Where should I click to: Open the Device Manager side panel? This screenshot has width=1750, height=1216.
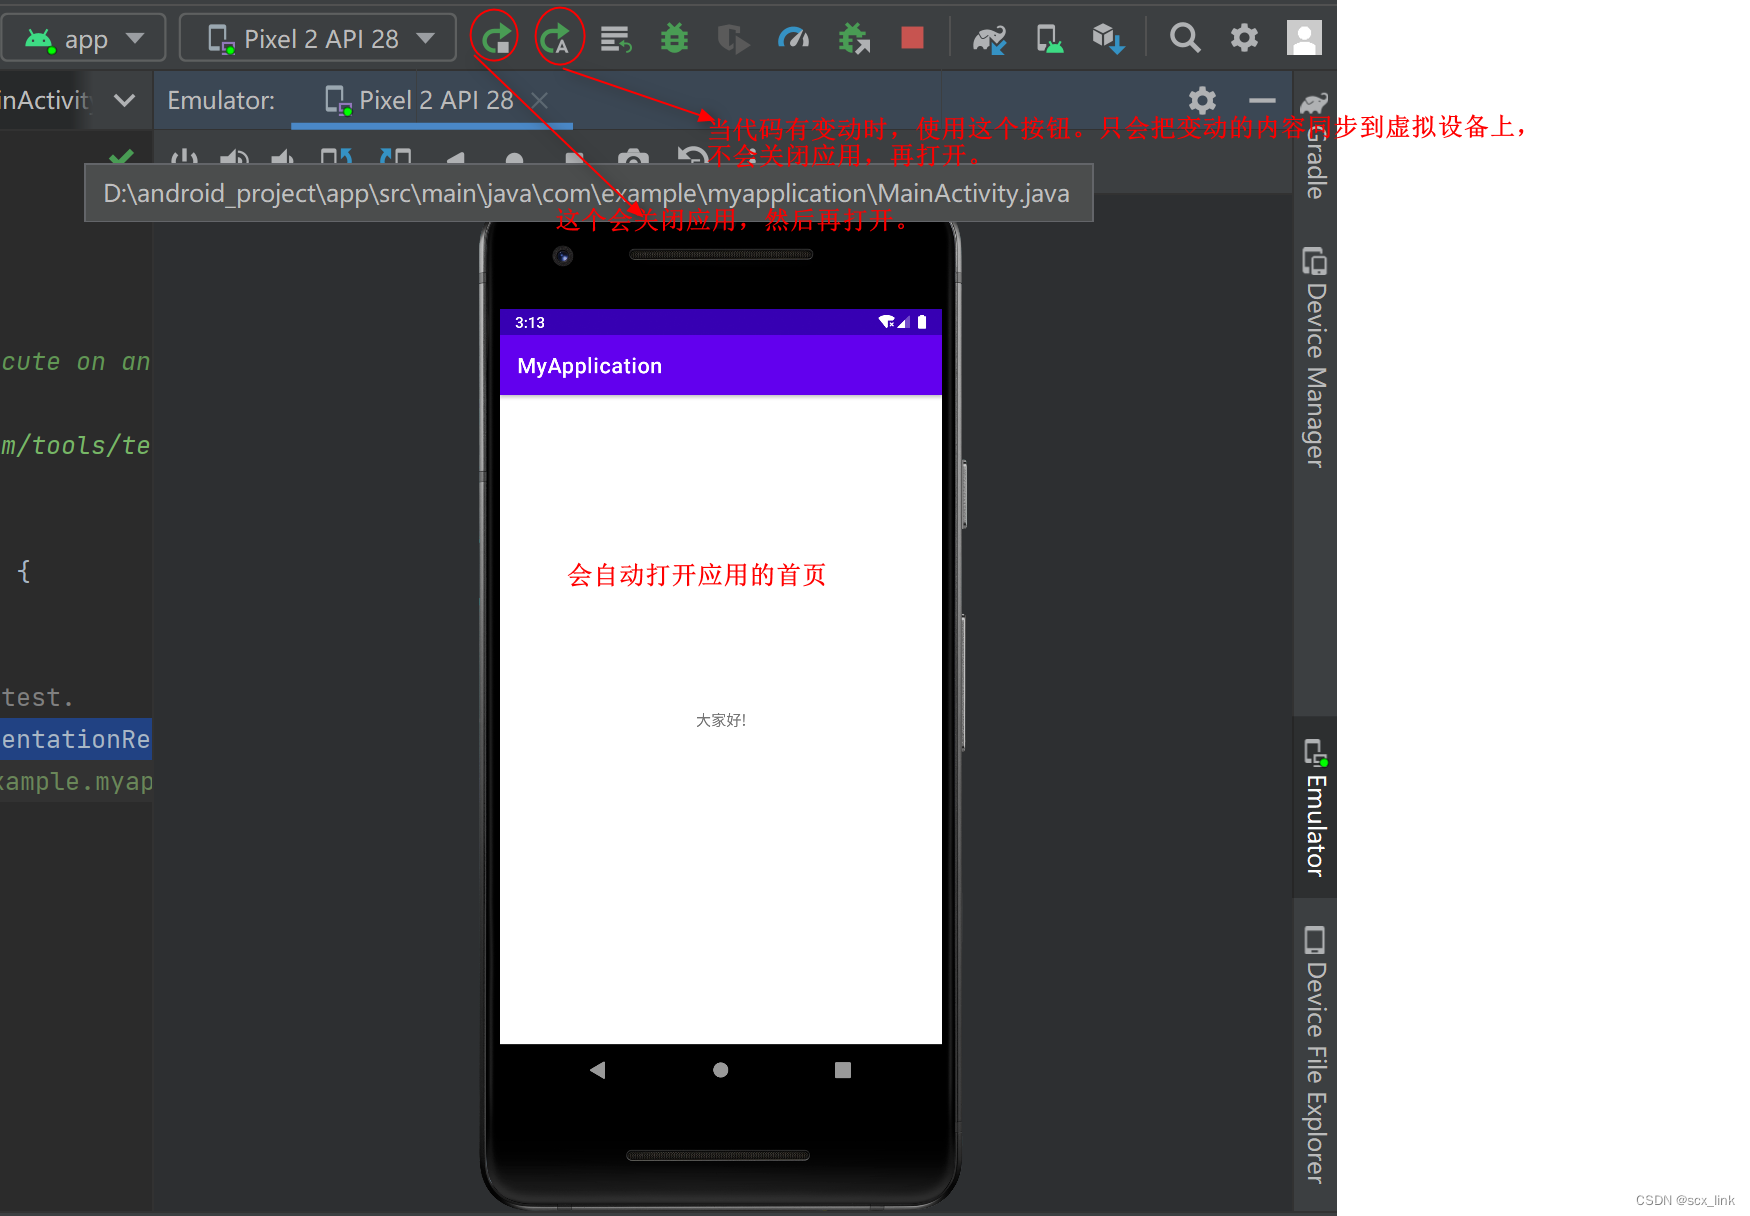coord(1315,357)
